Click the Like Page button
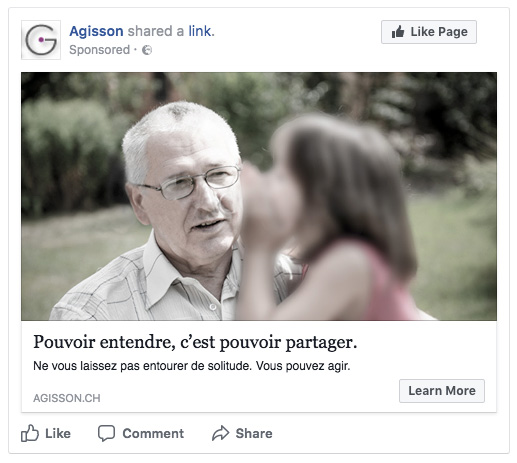The image size is (517, 463). click(x=429, y=32)
